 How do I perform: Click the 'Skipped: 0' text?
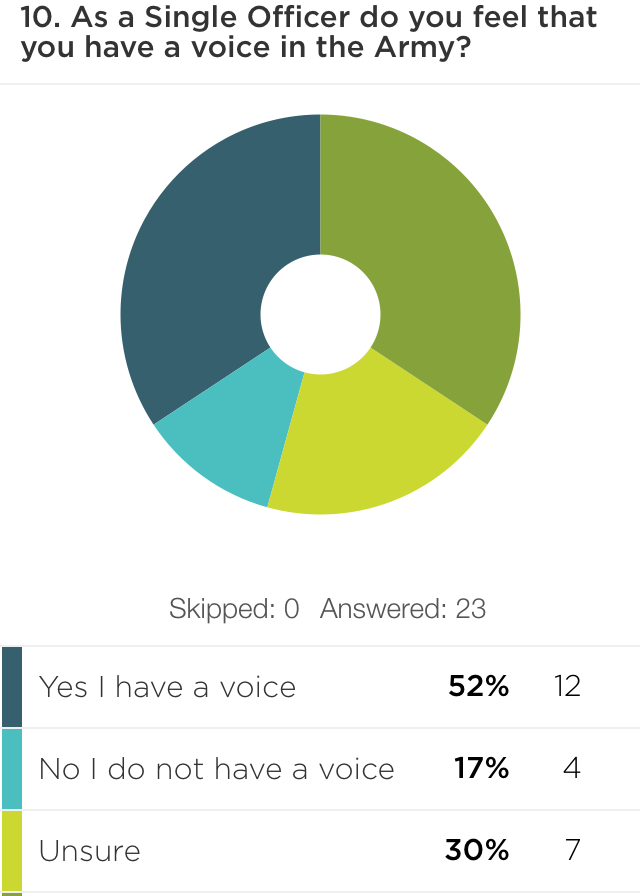[234, 609]
